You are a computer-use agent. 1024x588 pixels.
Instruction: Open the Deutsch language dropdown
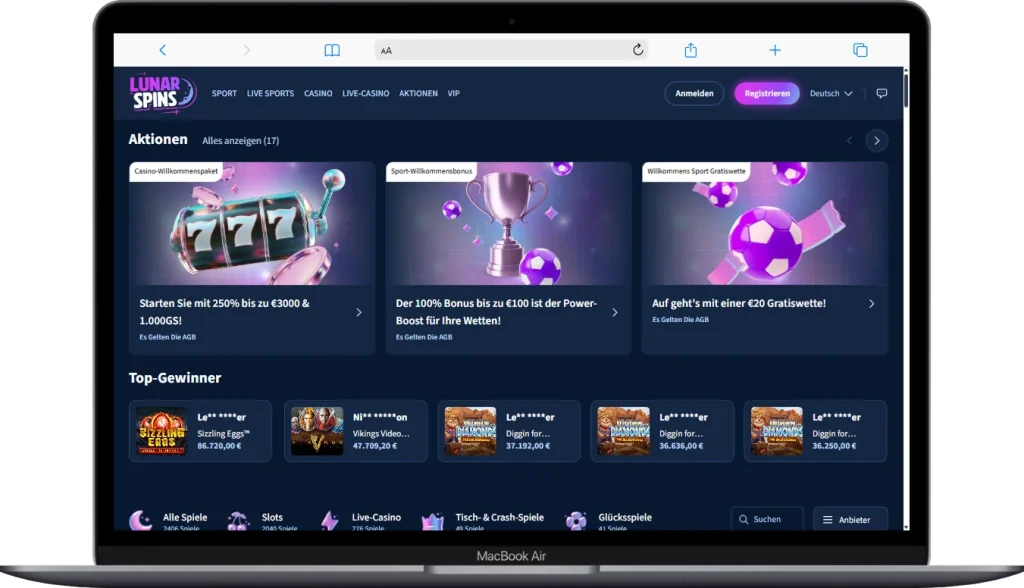click(831, 93)
